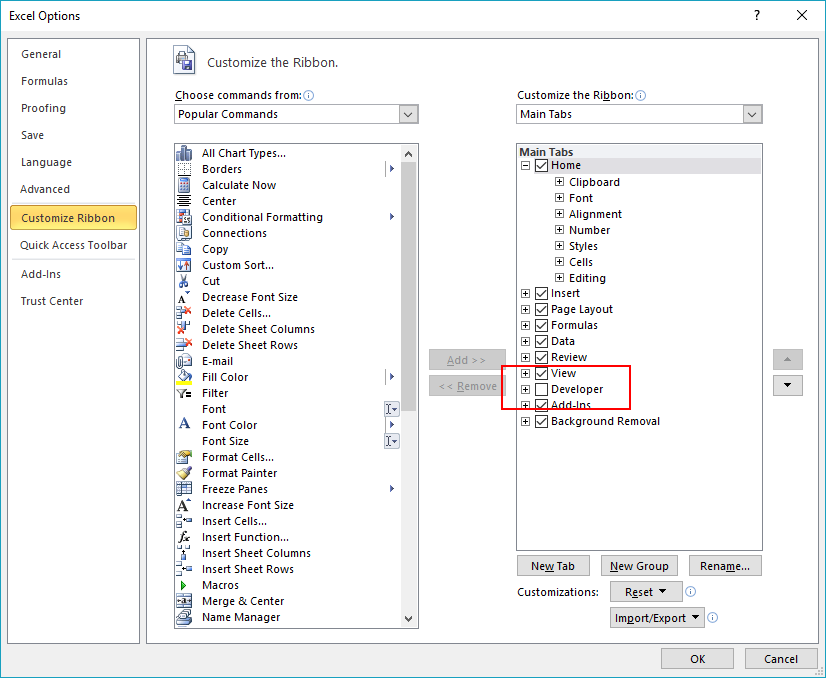Click the E-mail command icon
The width and height of the screenshot is (826, 678).
183,361
